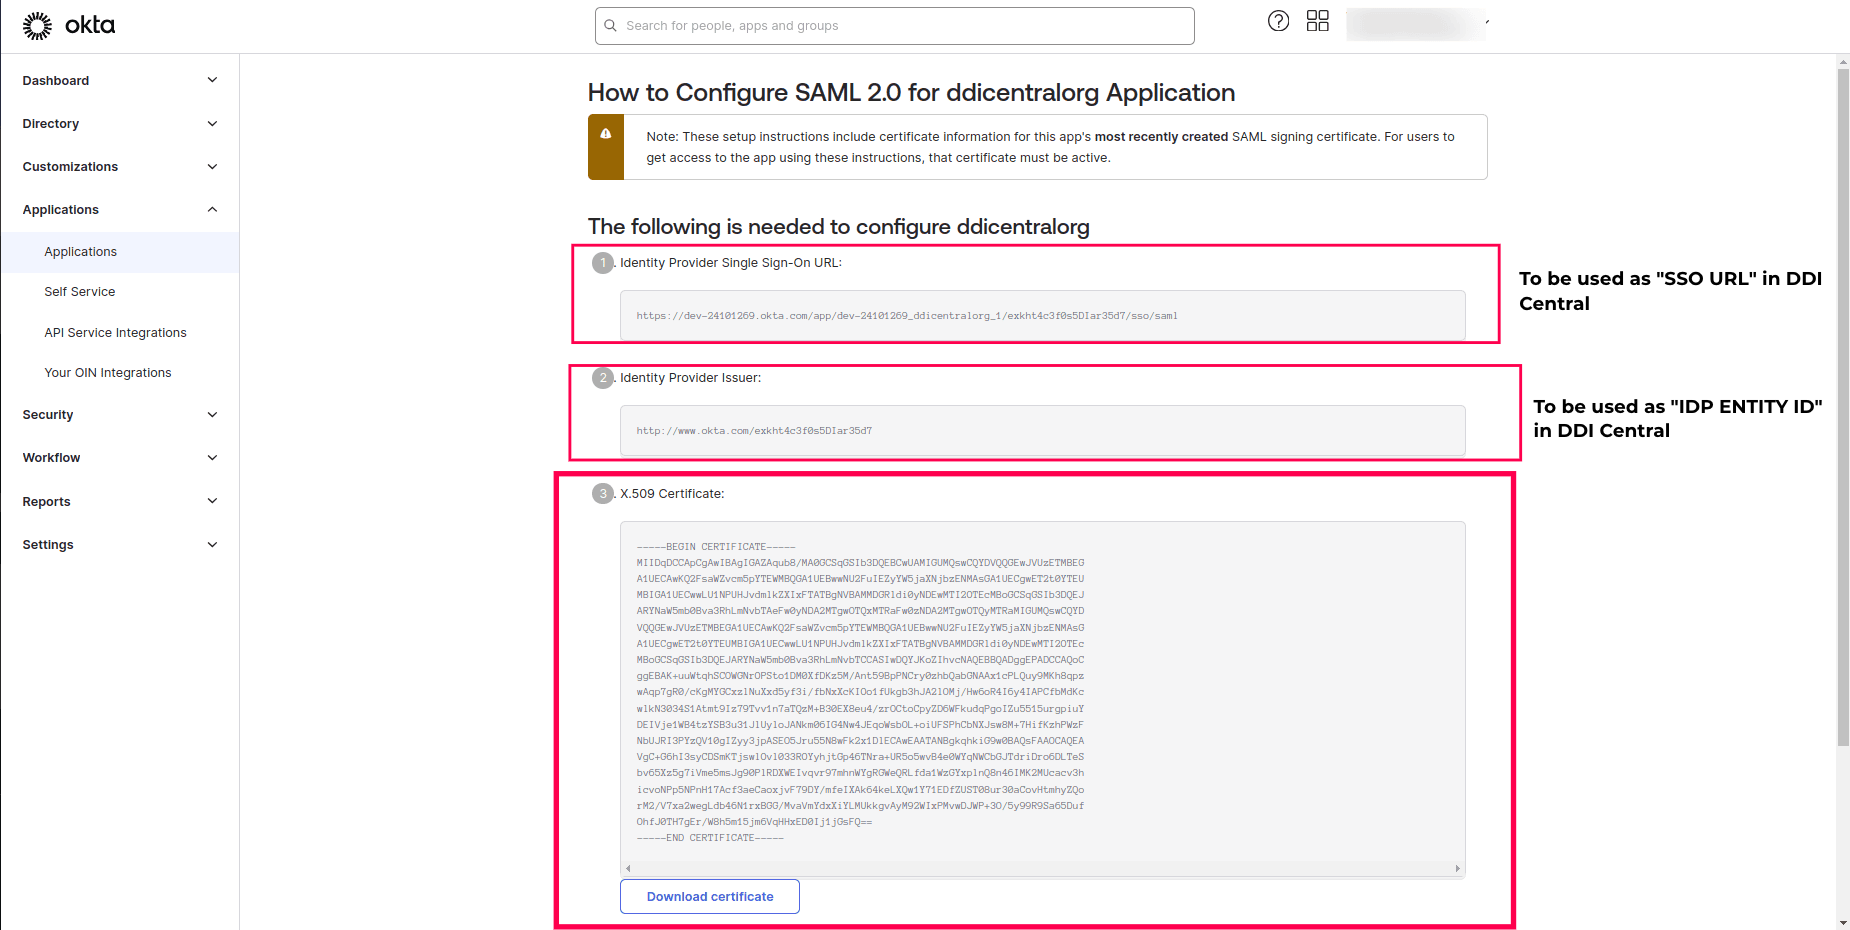Select the Applications section header in sidebar
The image size is (1850, 930).
click(x=61, y=210)
